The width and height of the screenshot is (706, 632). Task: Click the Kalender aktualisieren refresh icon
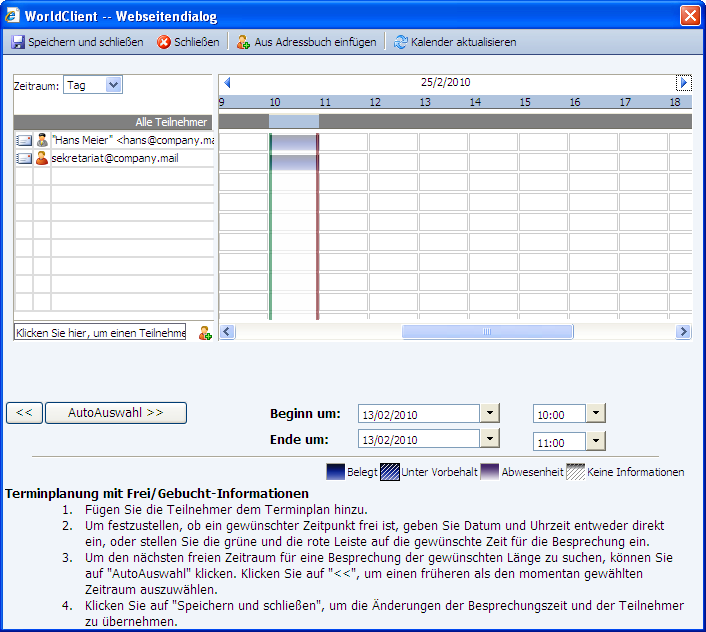[x=401, y=42]
